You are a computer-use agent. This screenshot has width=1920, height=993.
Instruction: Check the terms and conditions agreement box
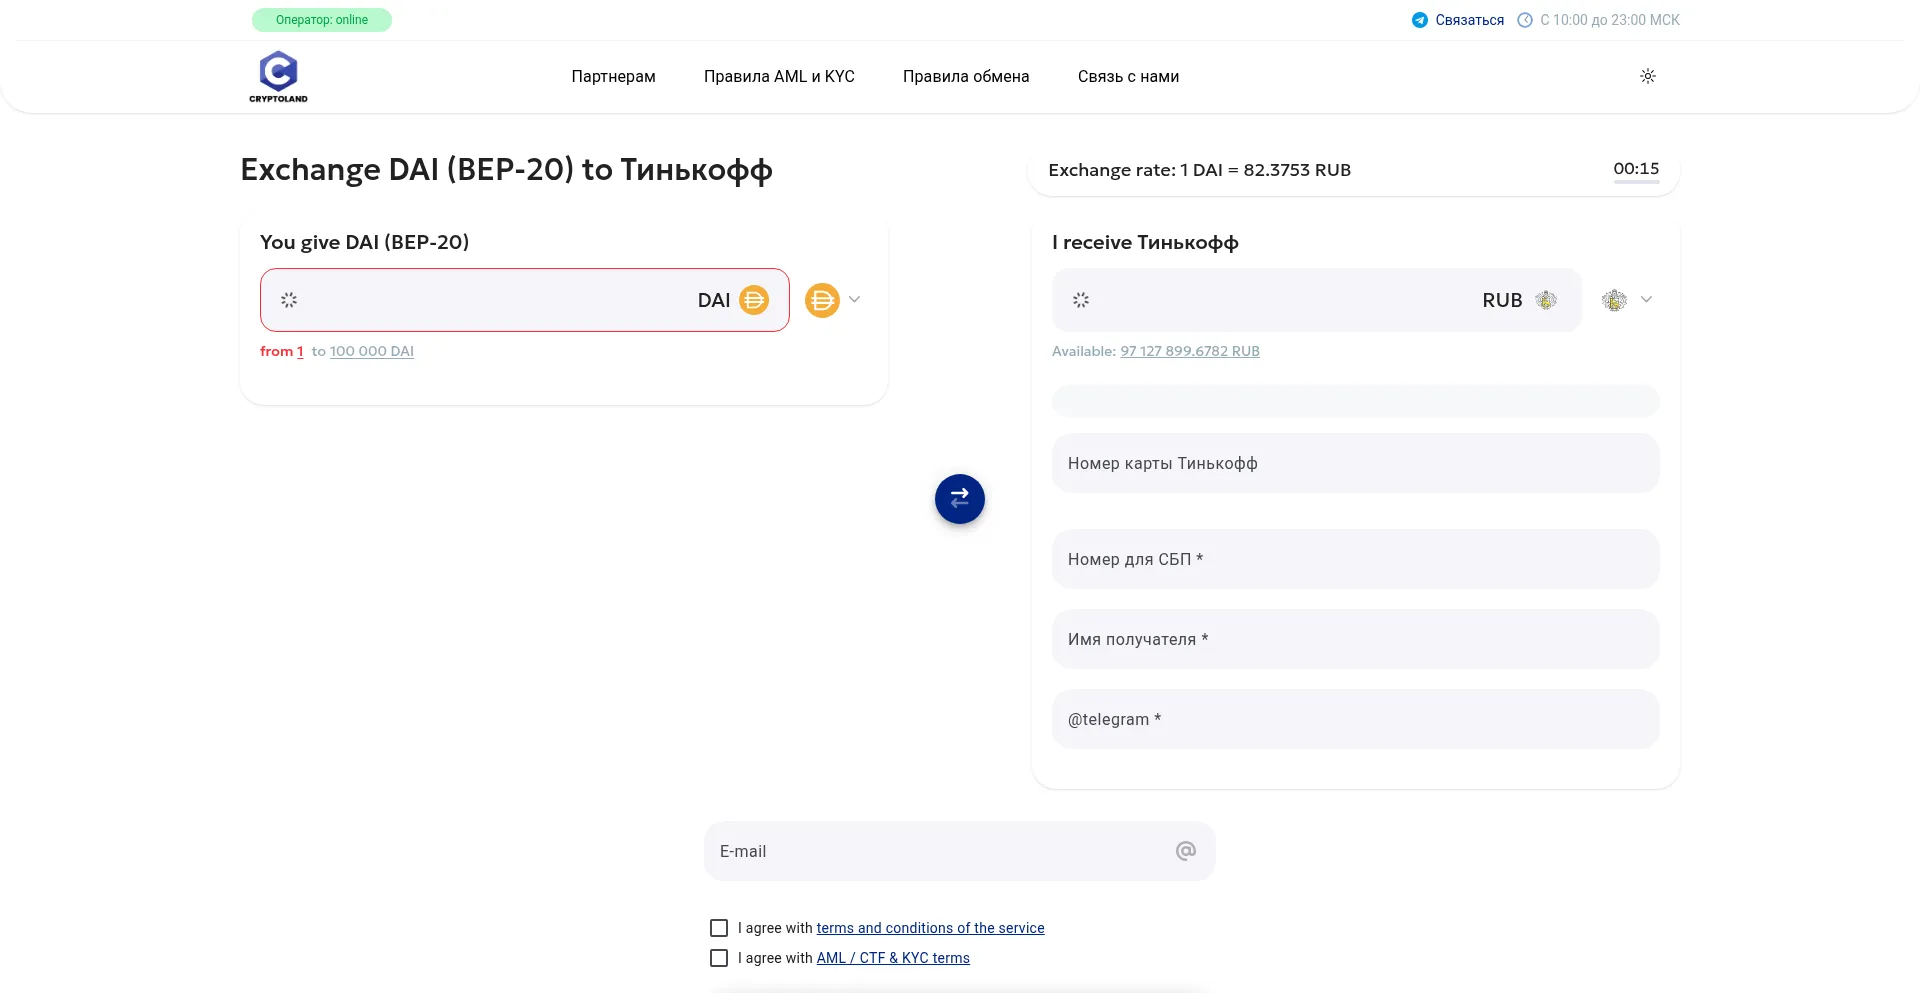pos(719,928)
